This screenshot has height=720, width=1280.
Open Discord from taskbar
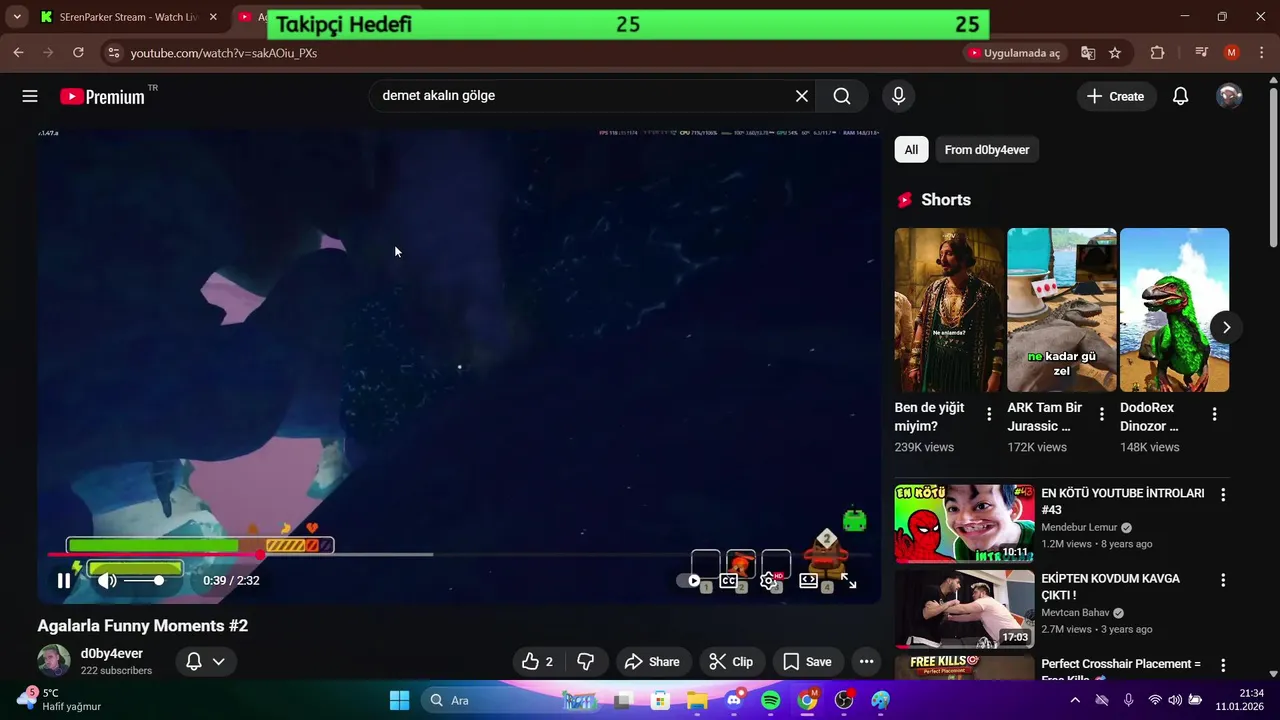pyautogui.click(x=734, y=699)
